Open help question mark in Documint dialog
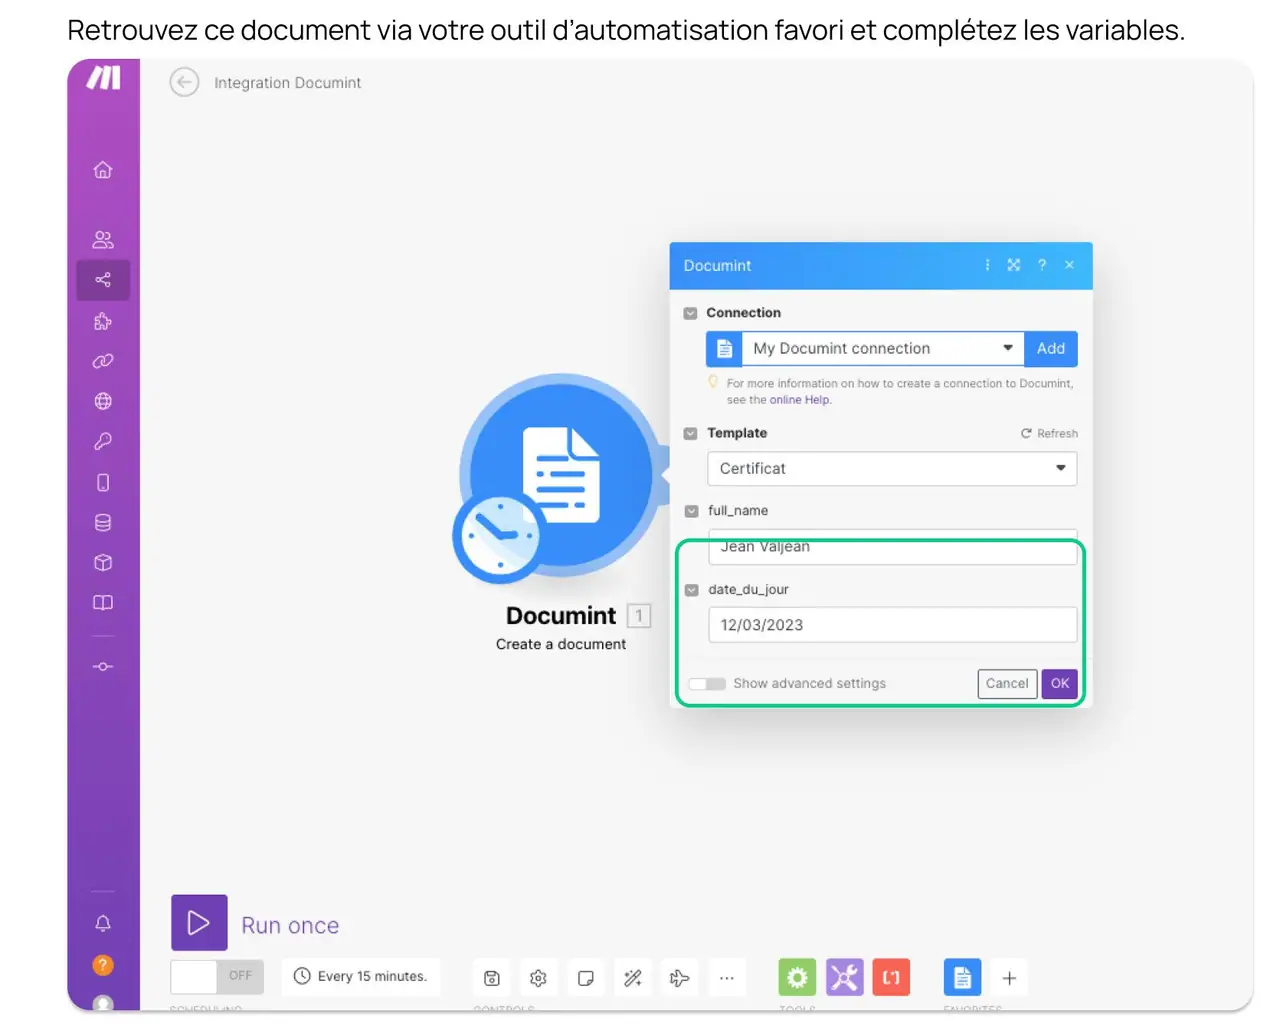This screenshot has width=1280, height=1033. [x=1042, y=265]
